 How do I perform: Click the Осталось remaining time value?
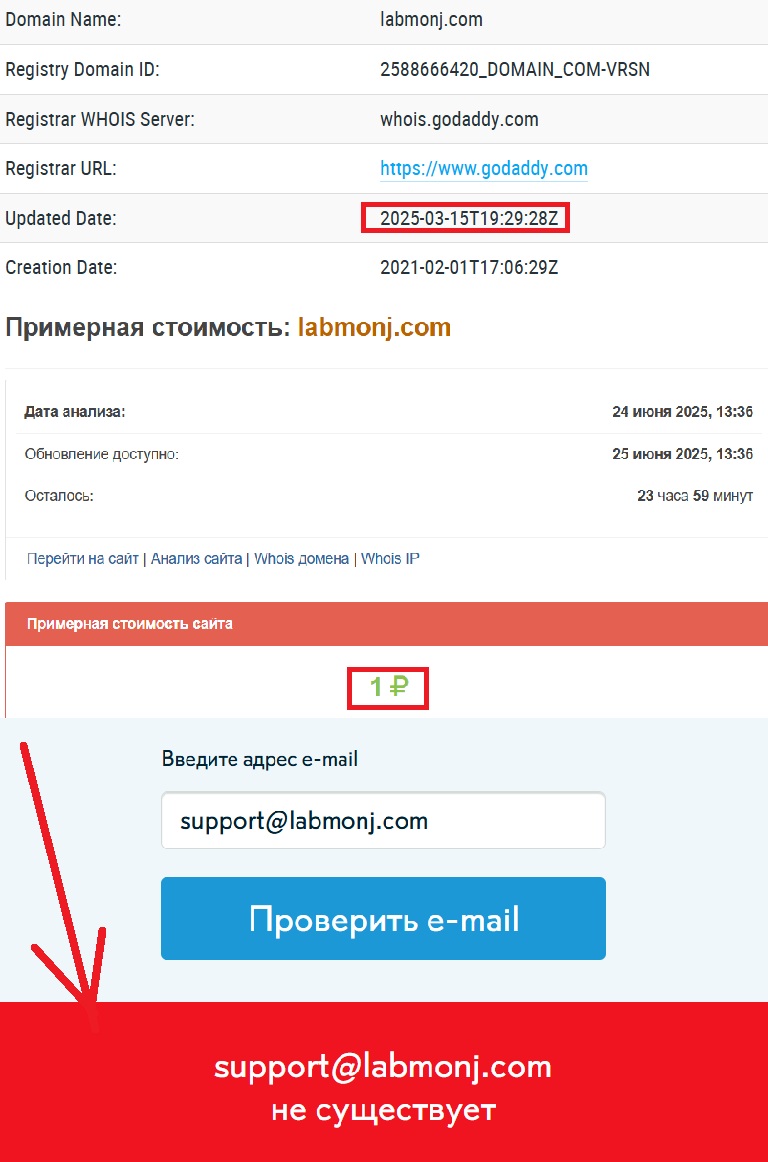point(695,496)
